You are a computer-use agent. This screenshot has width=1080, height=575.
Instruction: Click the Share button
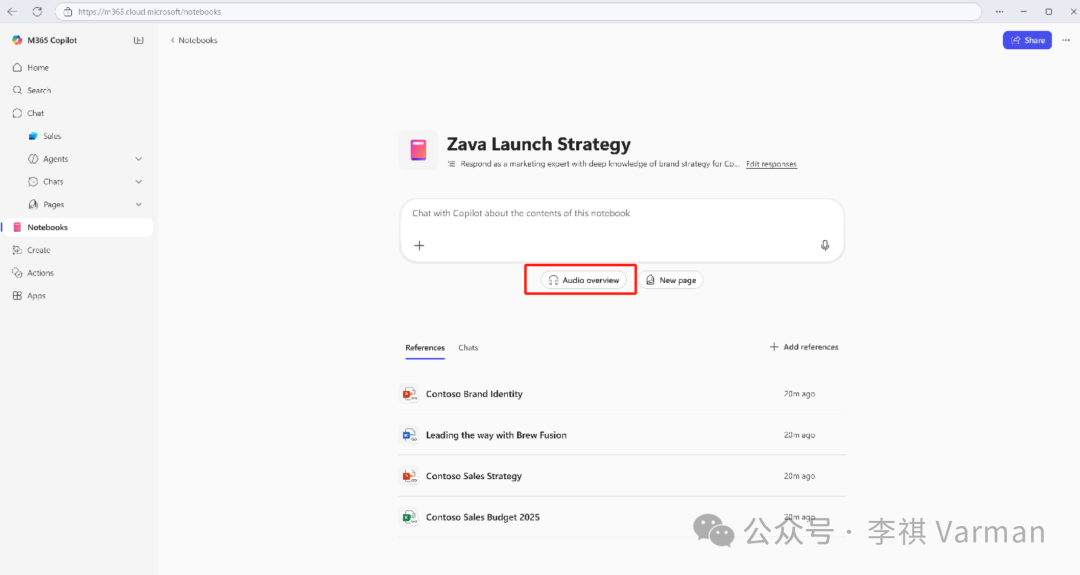(1027, 40)
